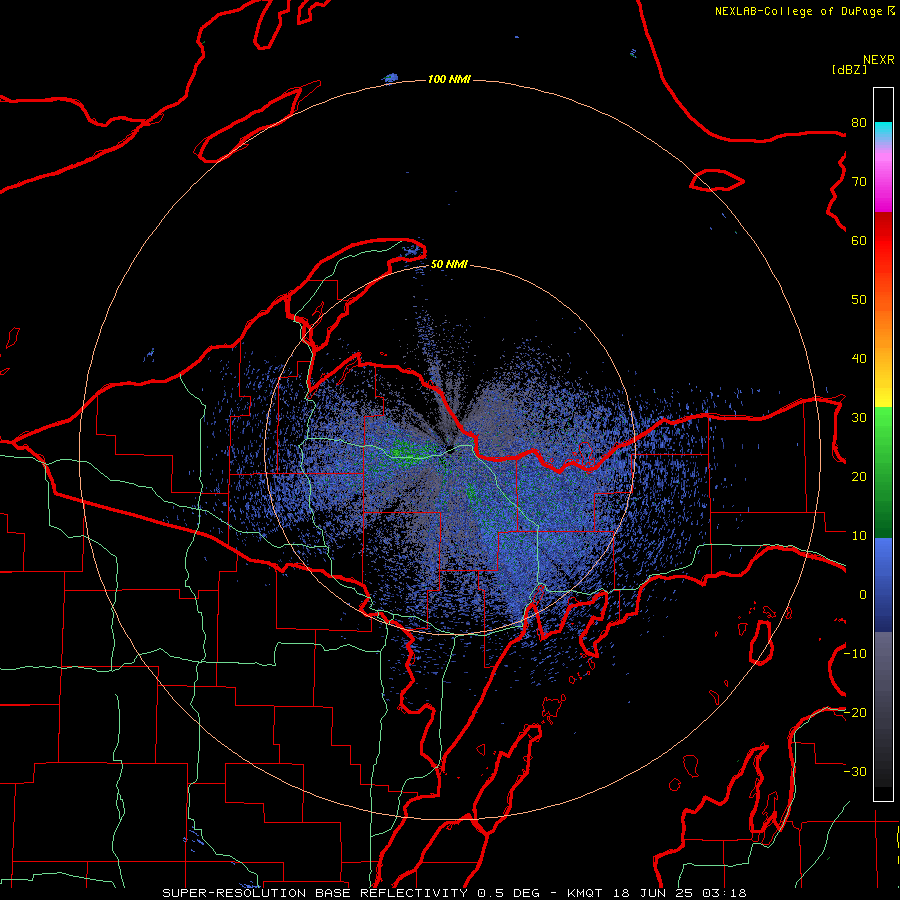The width and height of the screenshot is (900, 900).
Task: Click the 20 dBZ scale value
Action: click(859, 476)
